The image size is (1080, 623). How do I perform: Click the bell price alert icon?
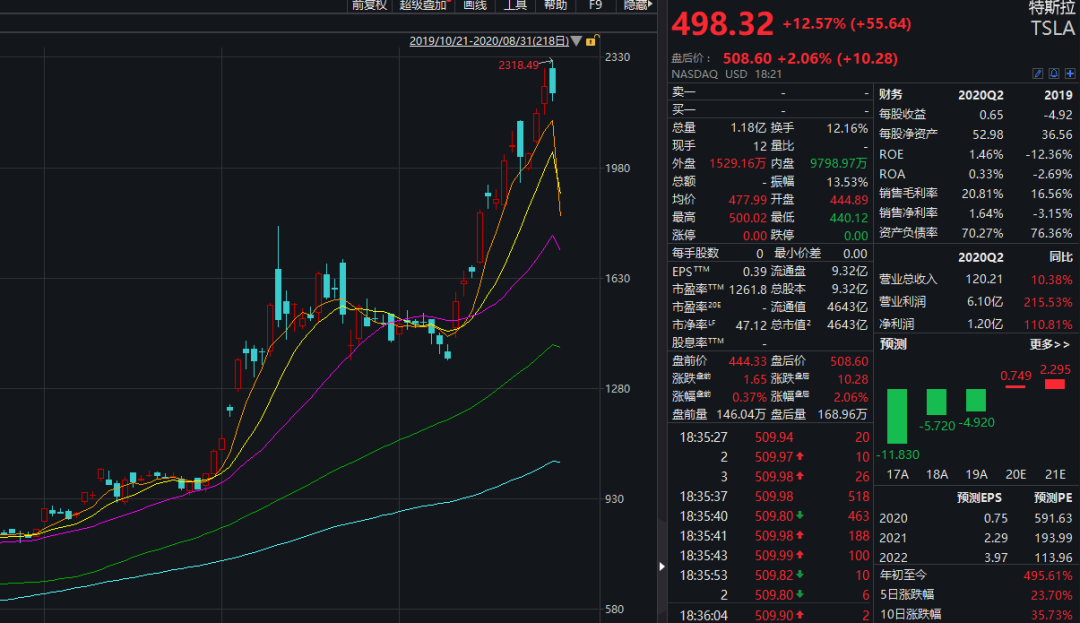pyautogui.click(x=1054, y=74)
